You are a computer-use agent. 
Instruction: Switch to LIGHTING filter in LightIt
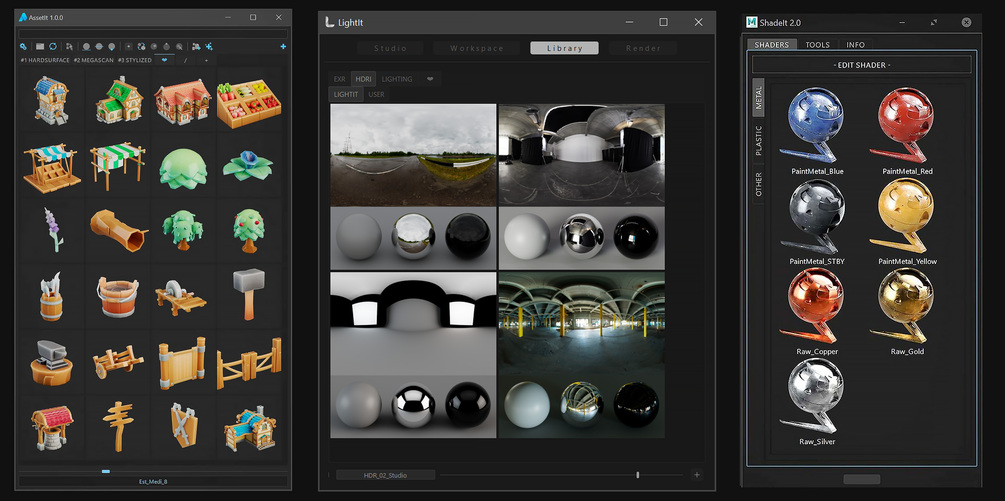(x=397, y=79)
